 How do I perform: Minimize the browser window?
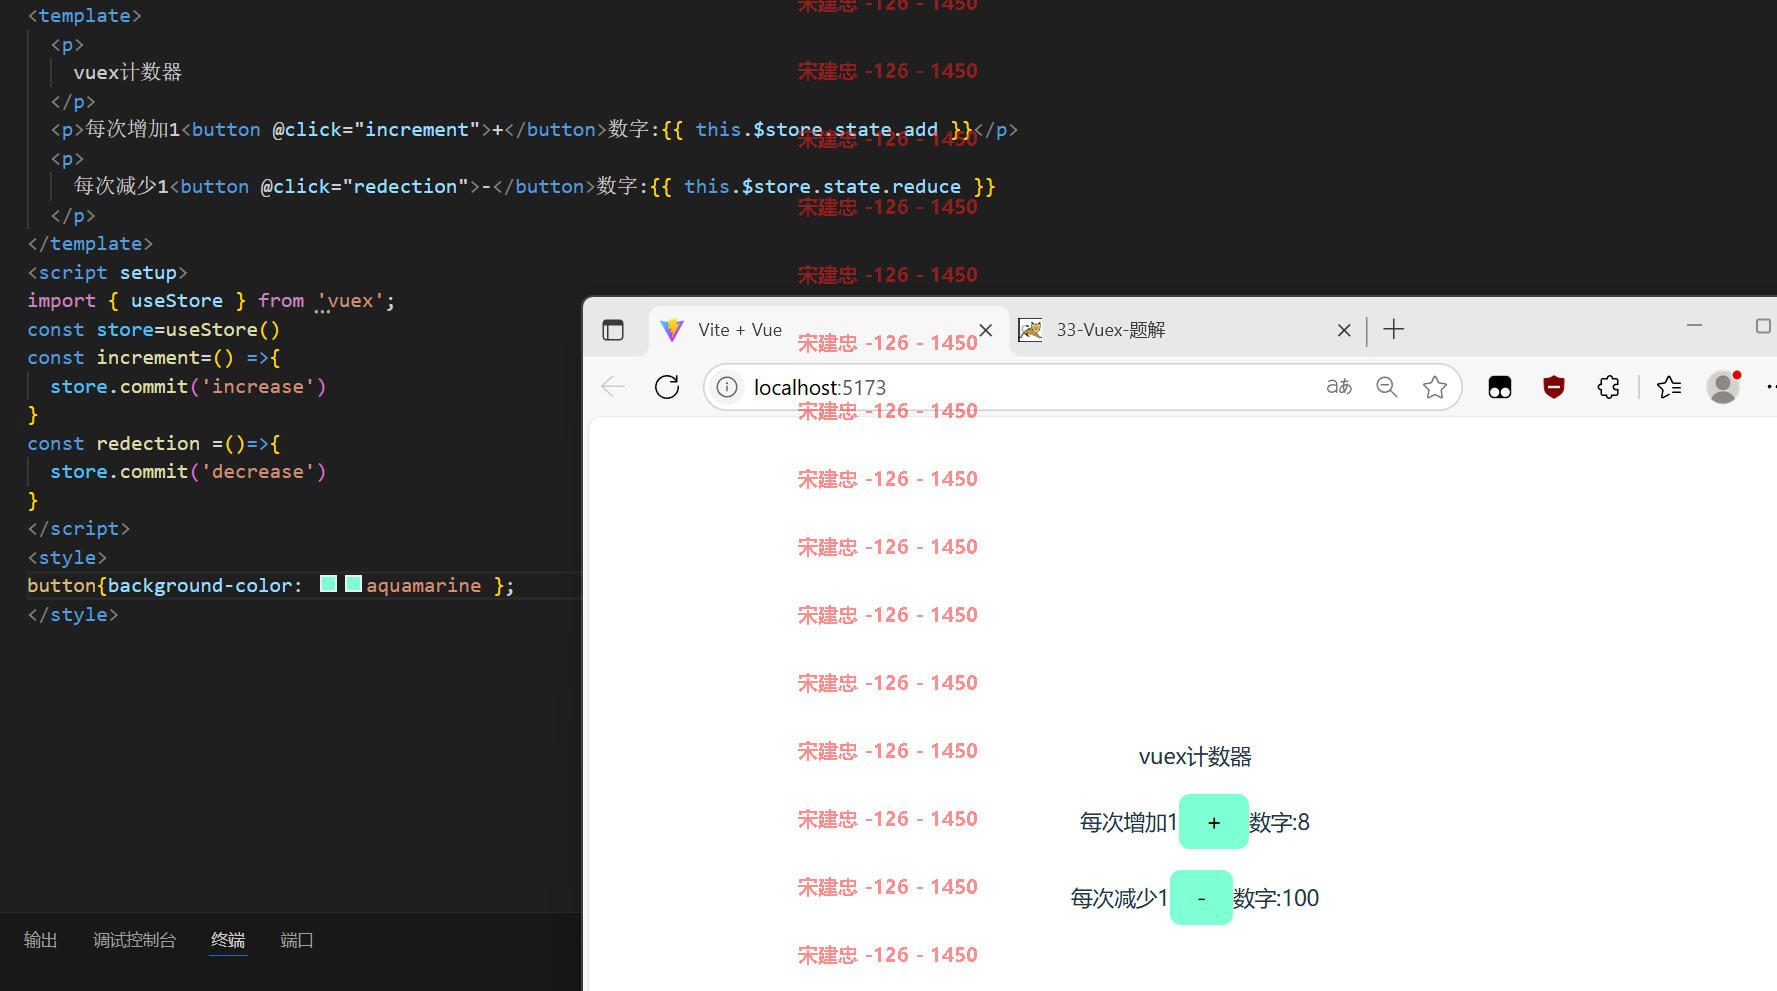[x=1694, y=325]
